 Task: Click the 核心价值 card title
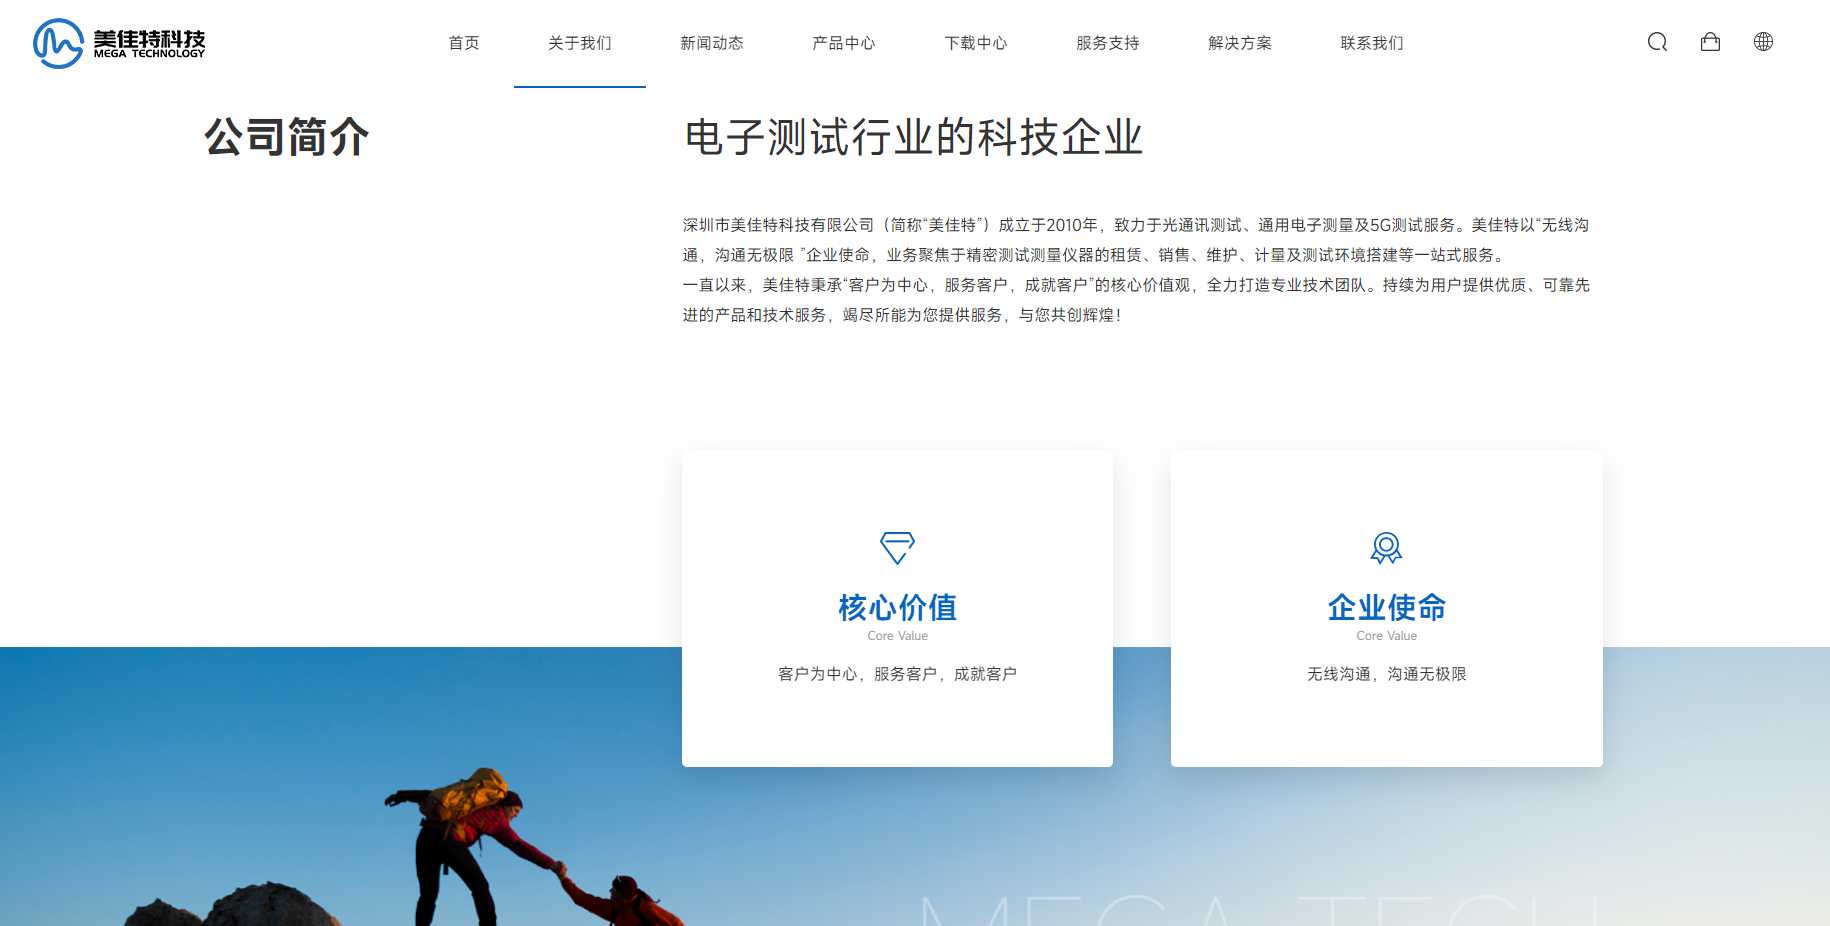[x=897, y=607]
